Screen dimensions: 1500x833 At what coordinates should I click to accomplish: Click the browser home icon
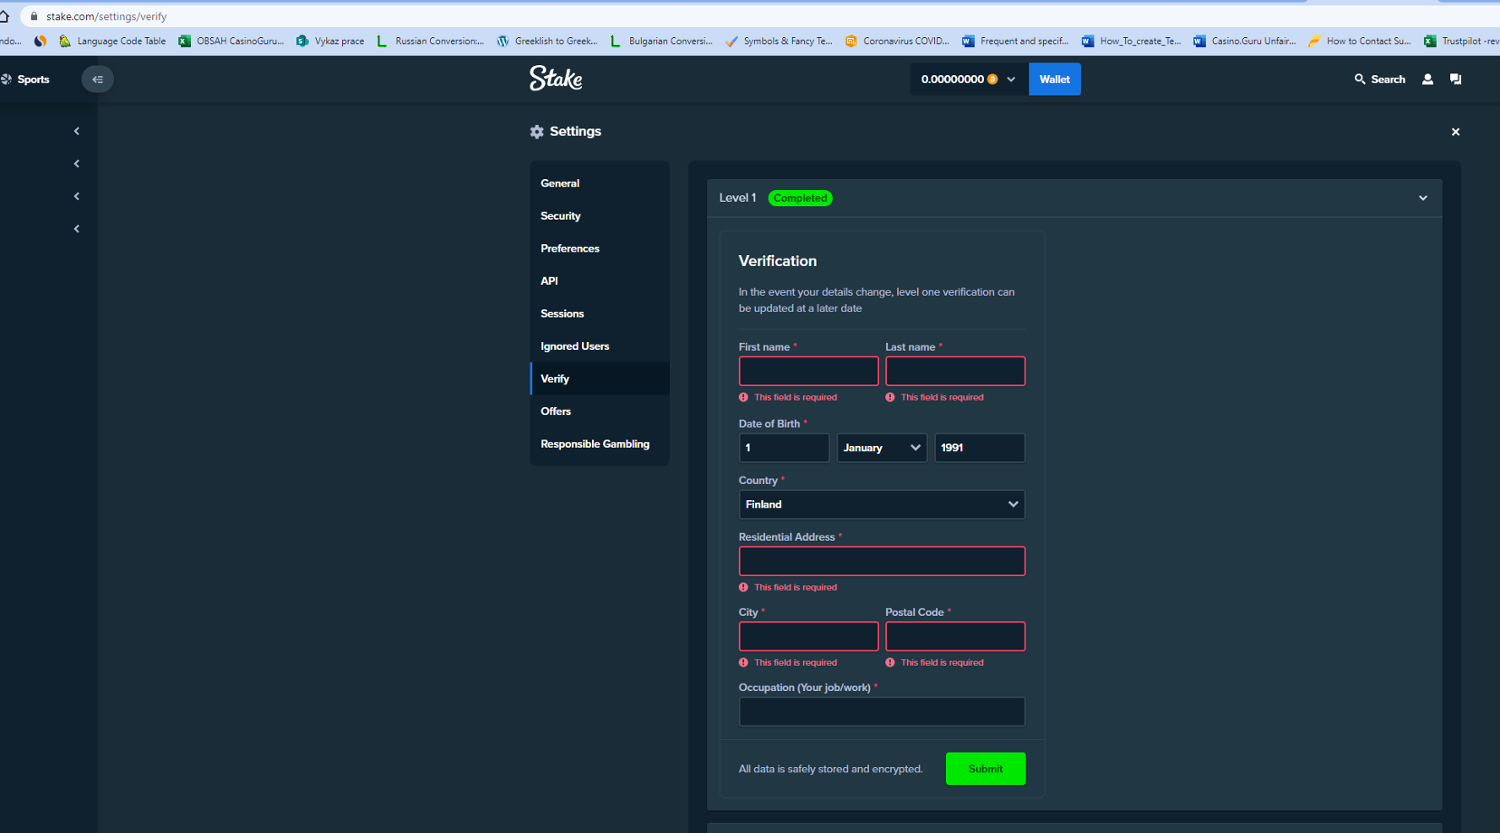point(5,16)
